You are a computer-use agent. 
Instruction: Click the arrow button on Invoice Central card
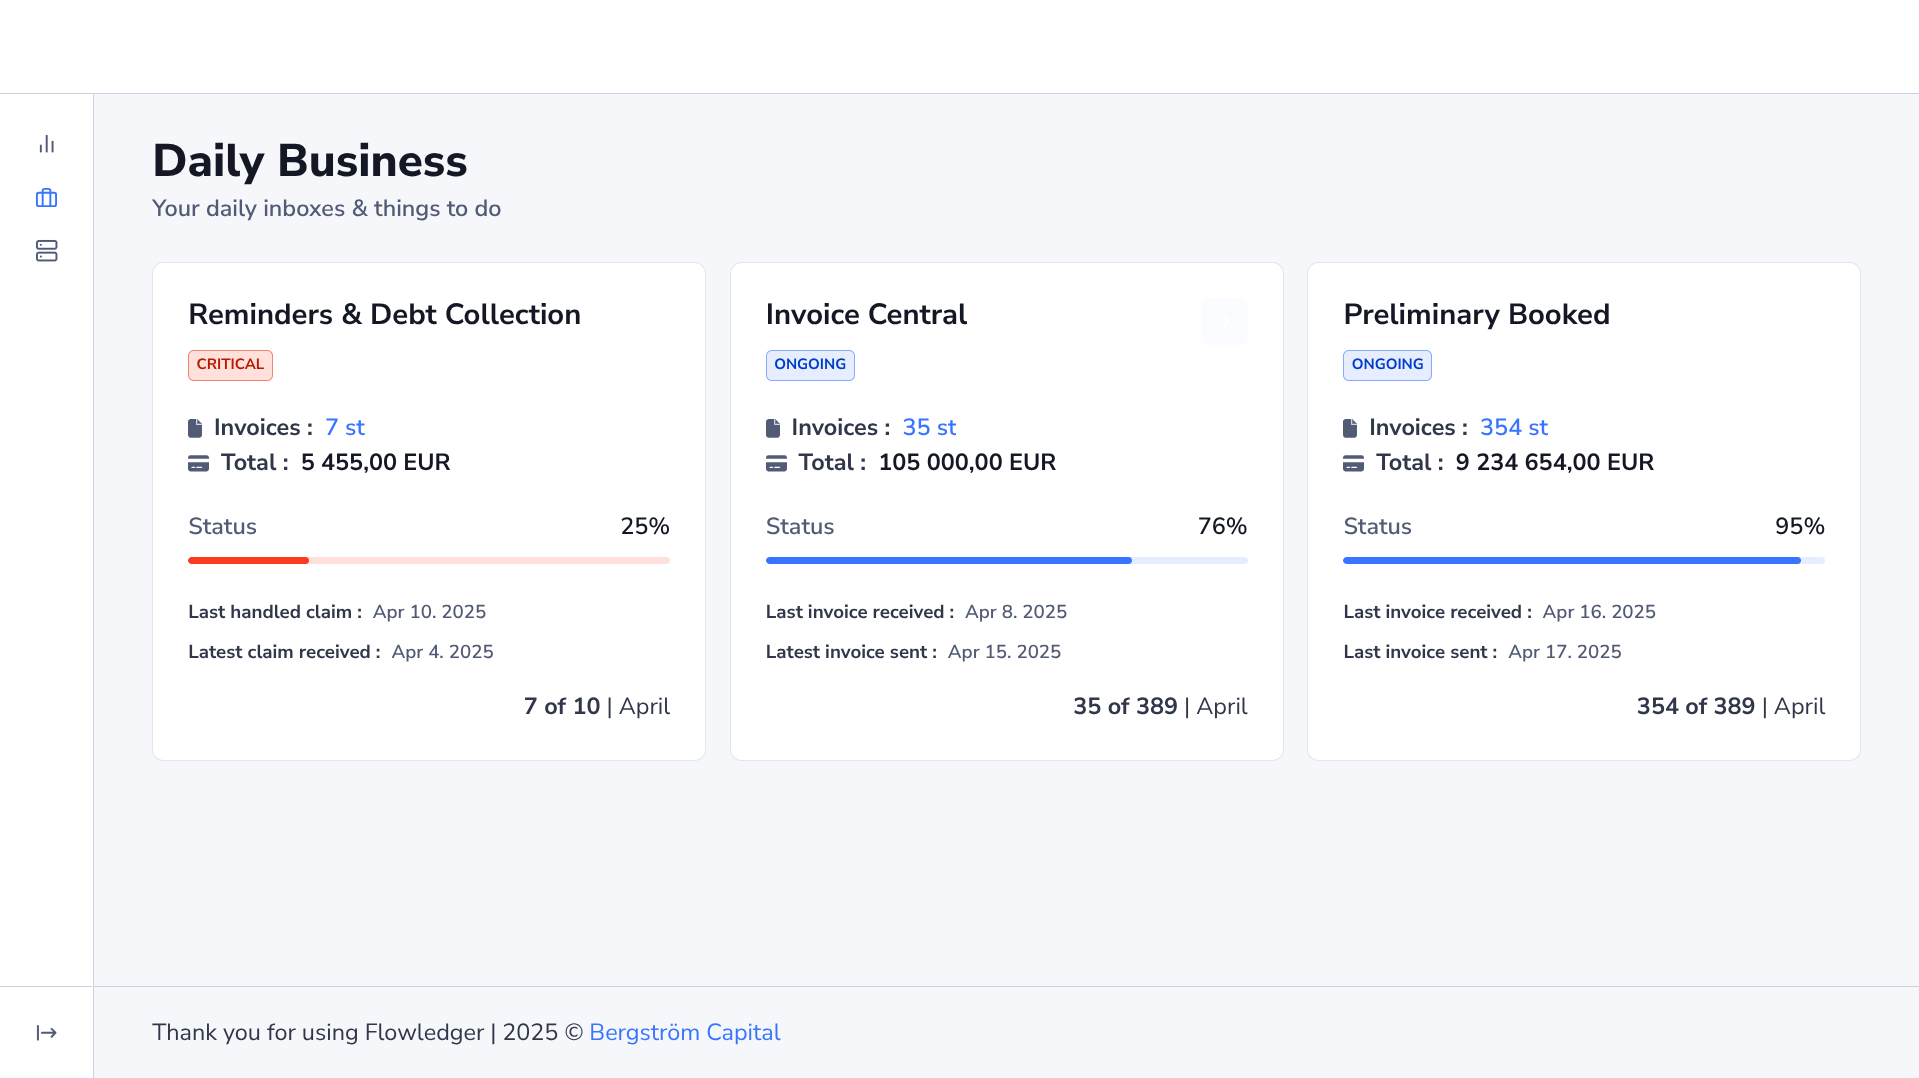click(x=1223, y=322)
